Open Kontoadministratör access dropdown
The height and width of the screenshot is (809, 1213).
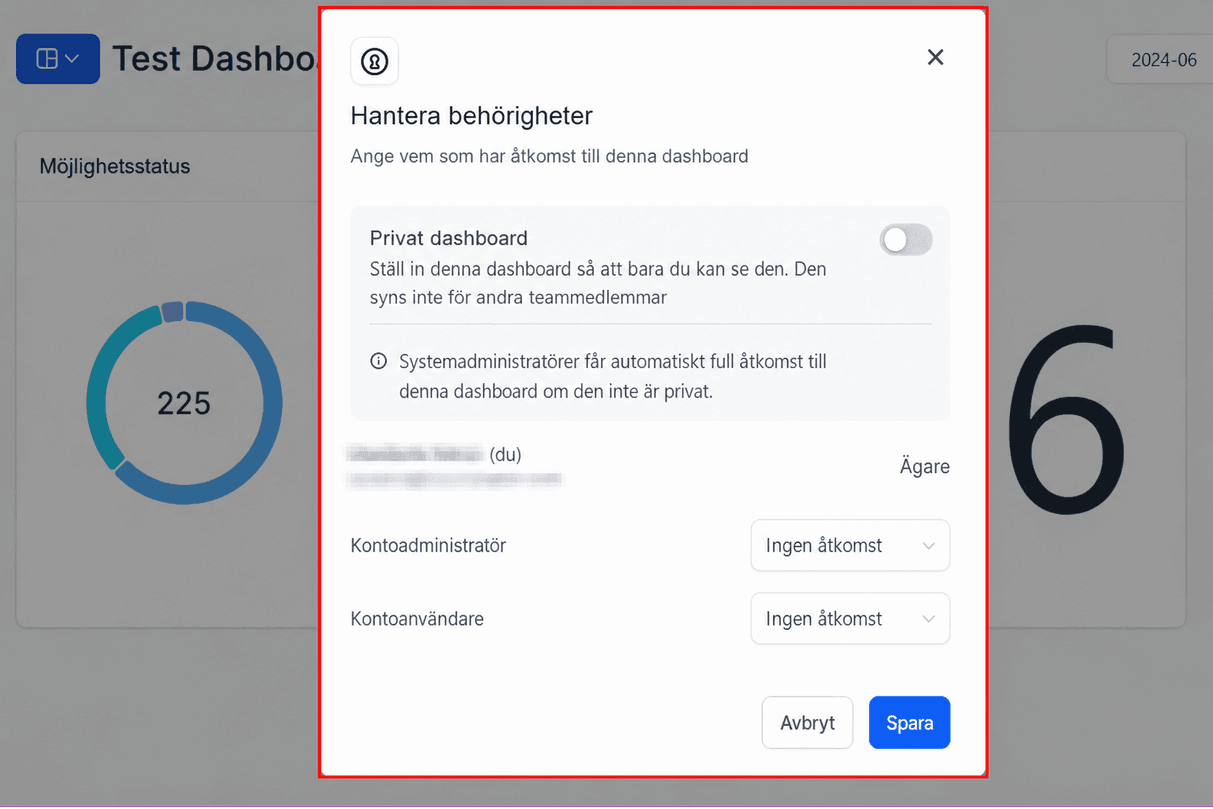(850, 546)
